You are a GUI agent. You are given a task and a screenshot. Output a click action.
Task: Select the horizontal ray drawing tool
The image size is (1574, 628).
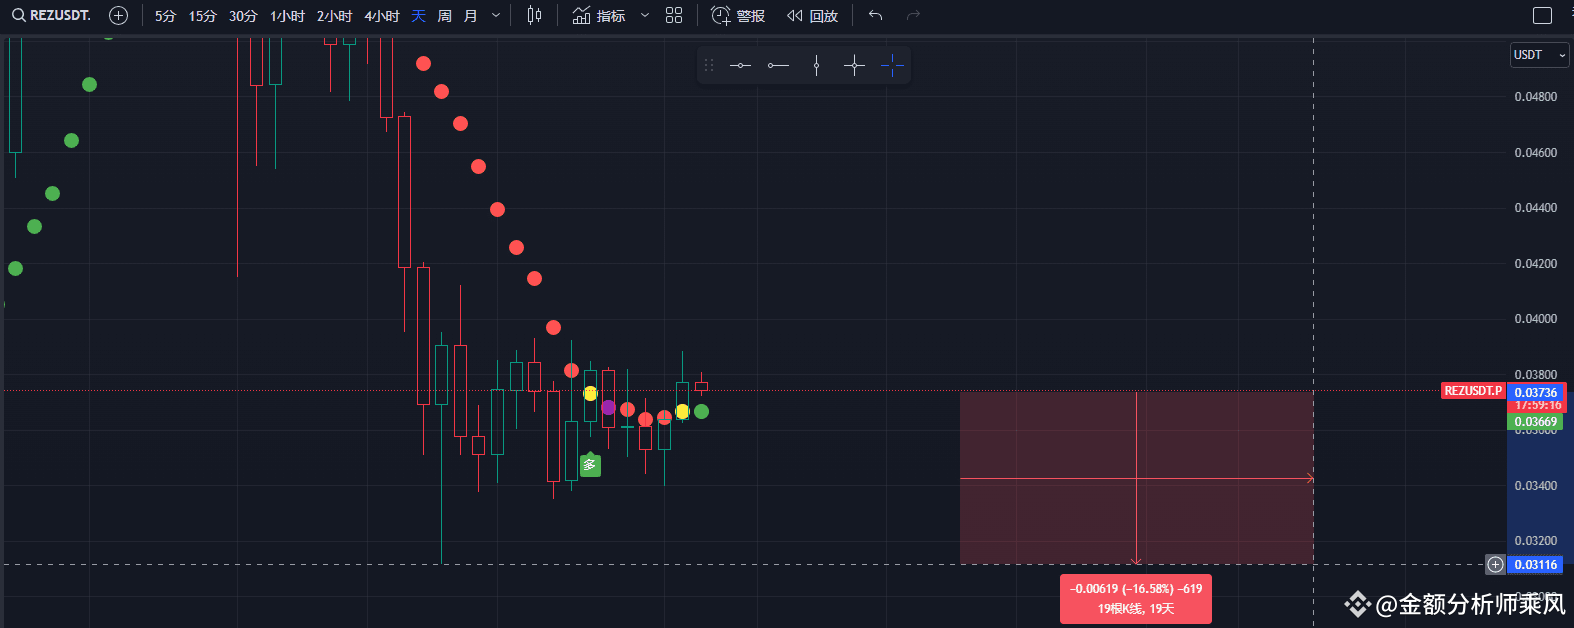(x=778, y=65)
